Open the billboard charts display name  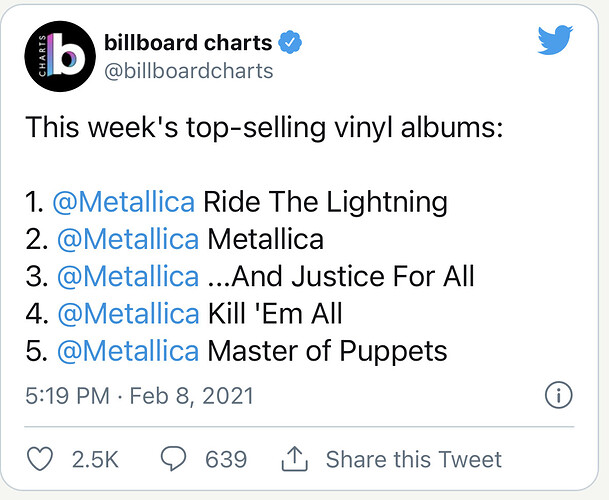pyautogui.click(x=188, y=42)
